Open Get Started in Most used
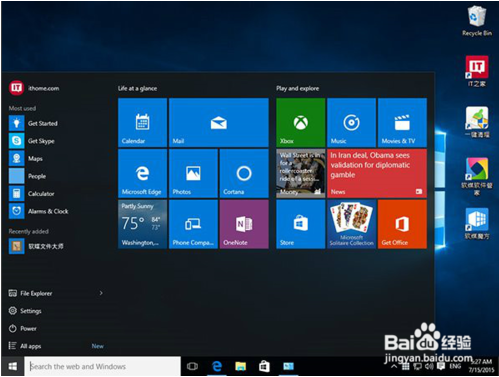Viewport: 499px width, 377px height. pyautogui.click(x=57, y=123)
